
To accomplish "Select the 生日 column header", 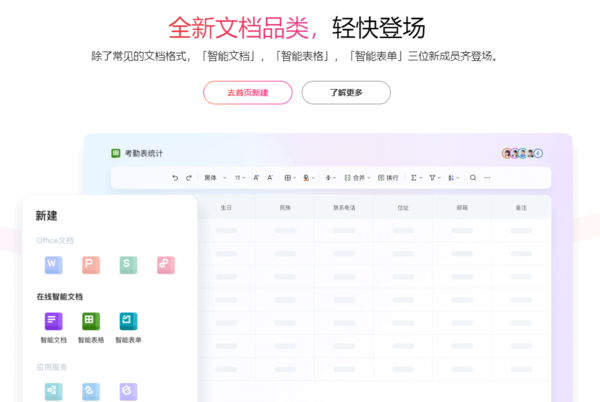I will tap(226, 208).
